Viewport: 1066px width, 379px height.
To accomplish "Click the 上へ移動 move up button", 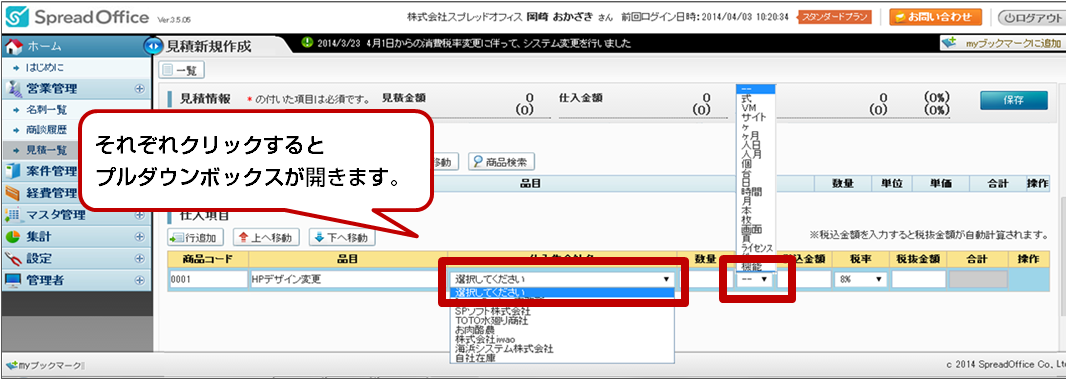I will point(266,237).
